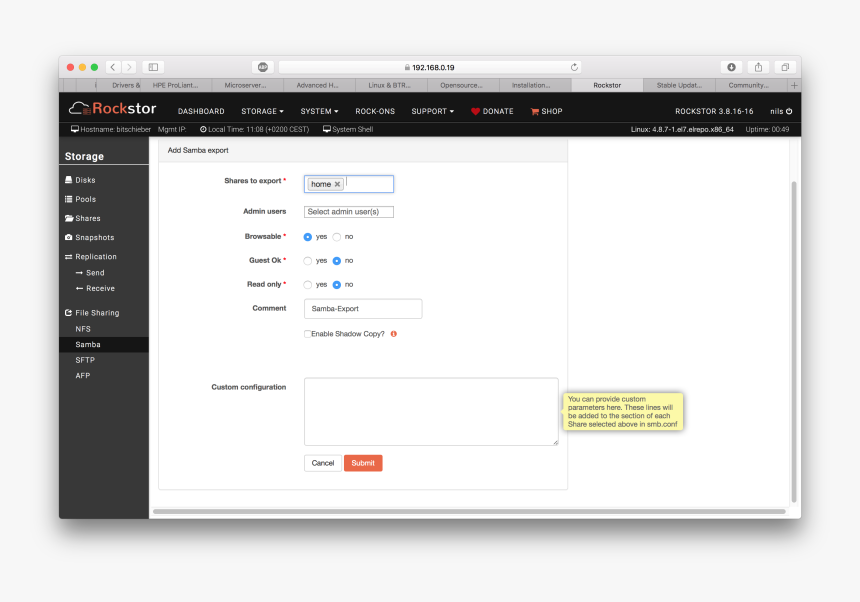This screenshot has width=860, height=602.
Task: Open a new browser tab
Action: click(x=794, y=85)
